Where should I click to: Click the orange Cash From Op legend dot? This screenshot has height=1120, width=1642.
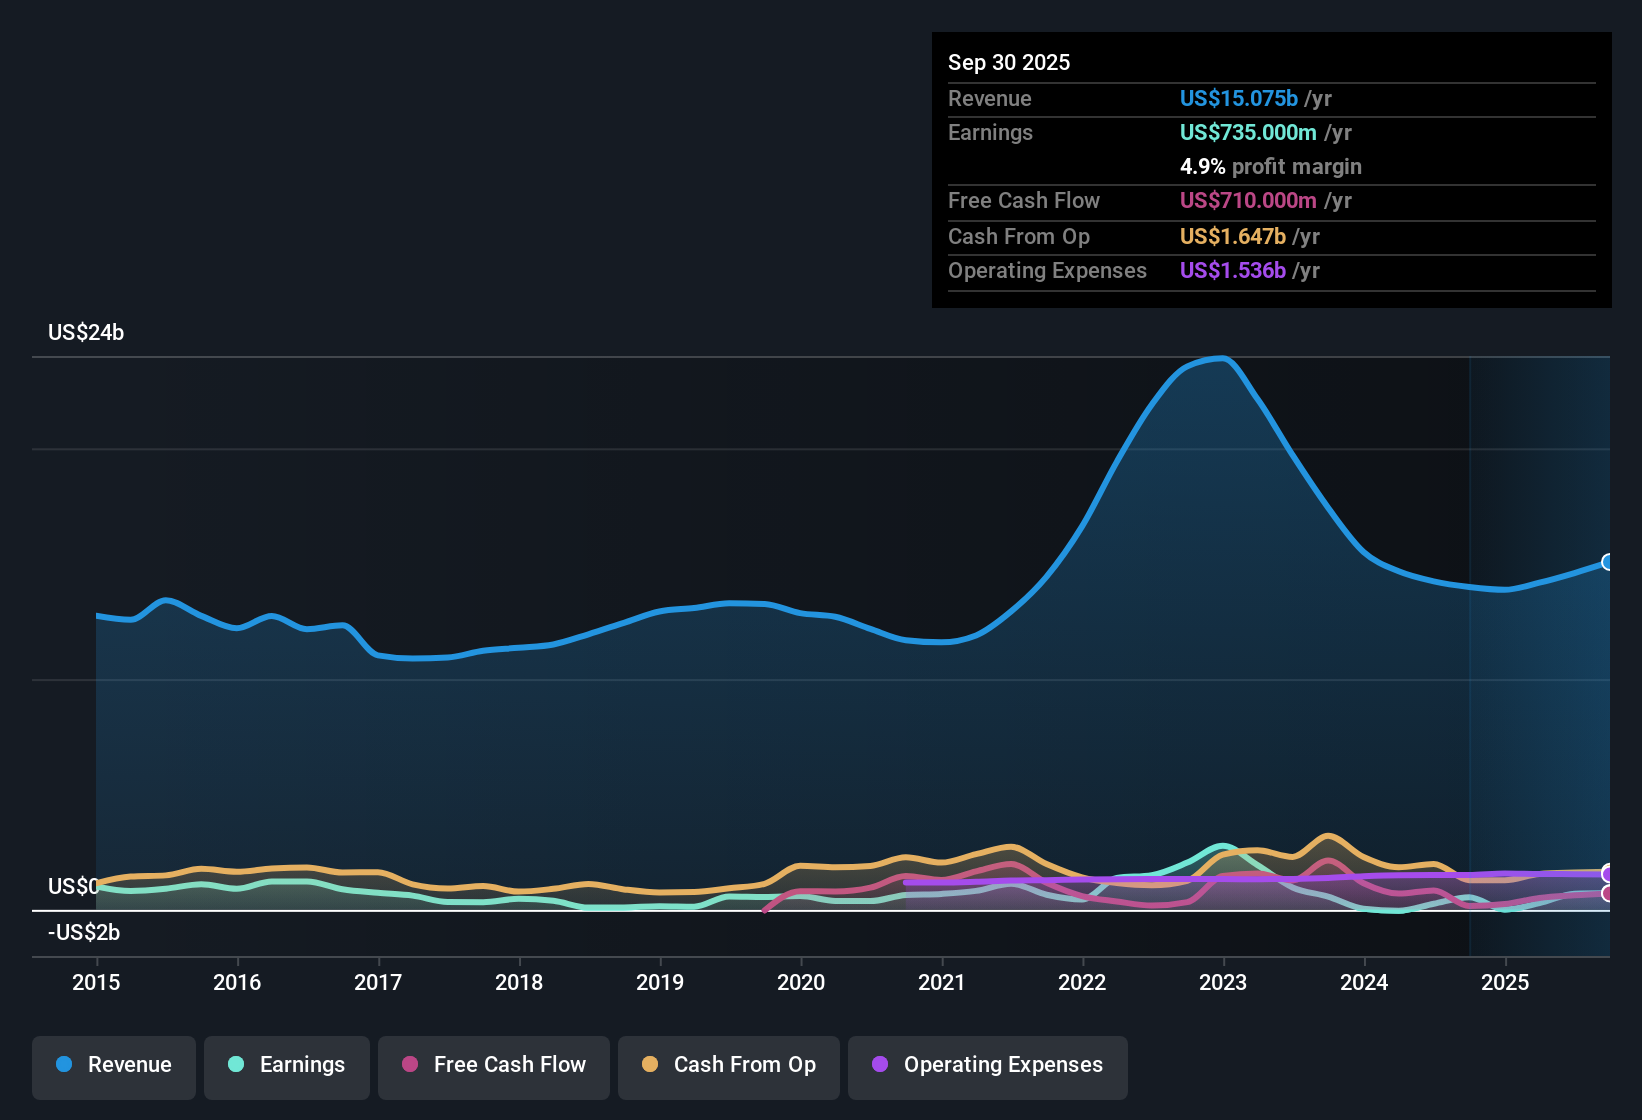[x=649, y=1065]
